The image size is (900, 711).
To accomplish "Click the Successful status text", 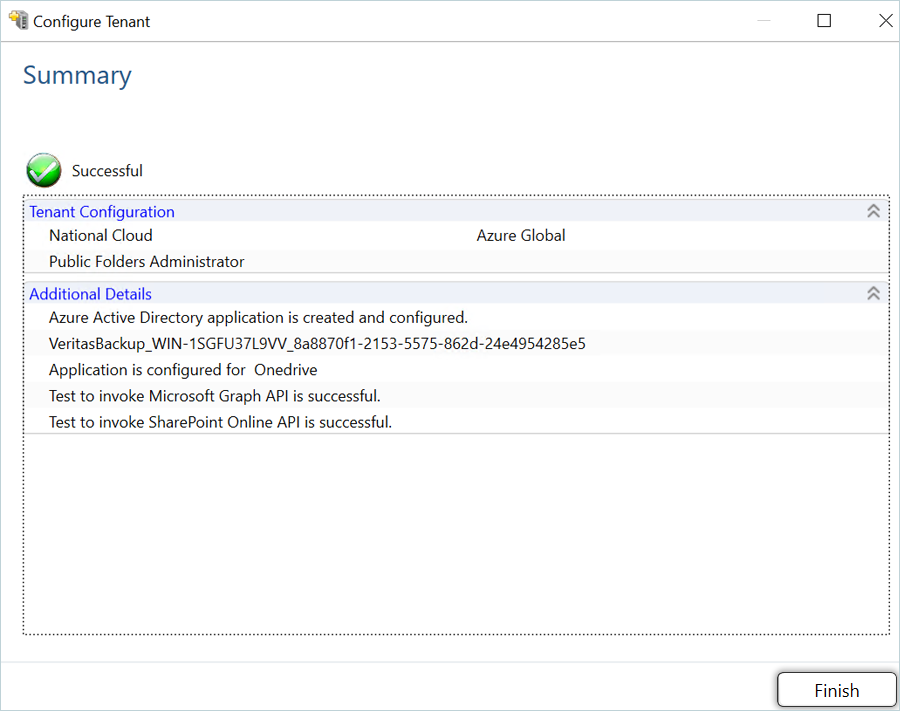I will [x=107, y=171].
